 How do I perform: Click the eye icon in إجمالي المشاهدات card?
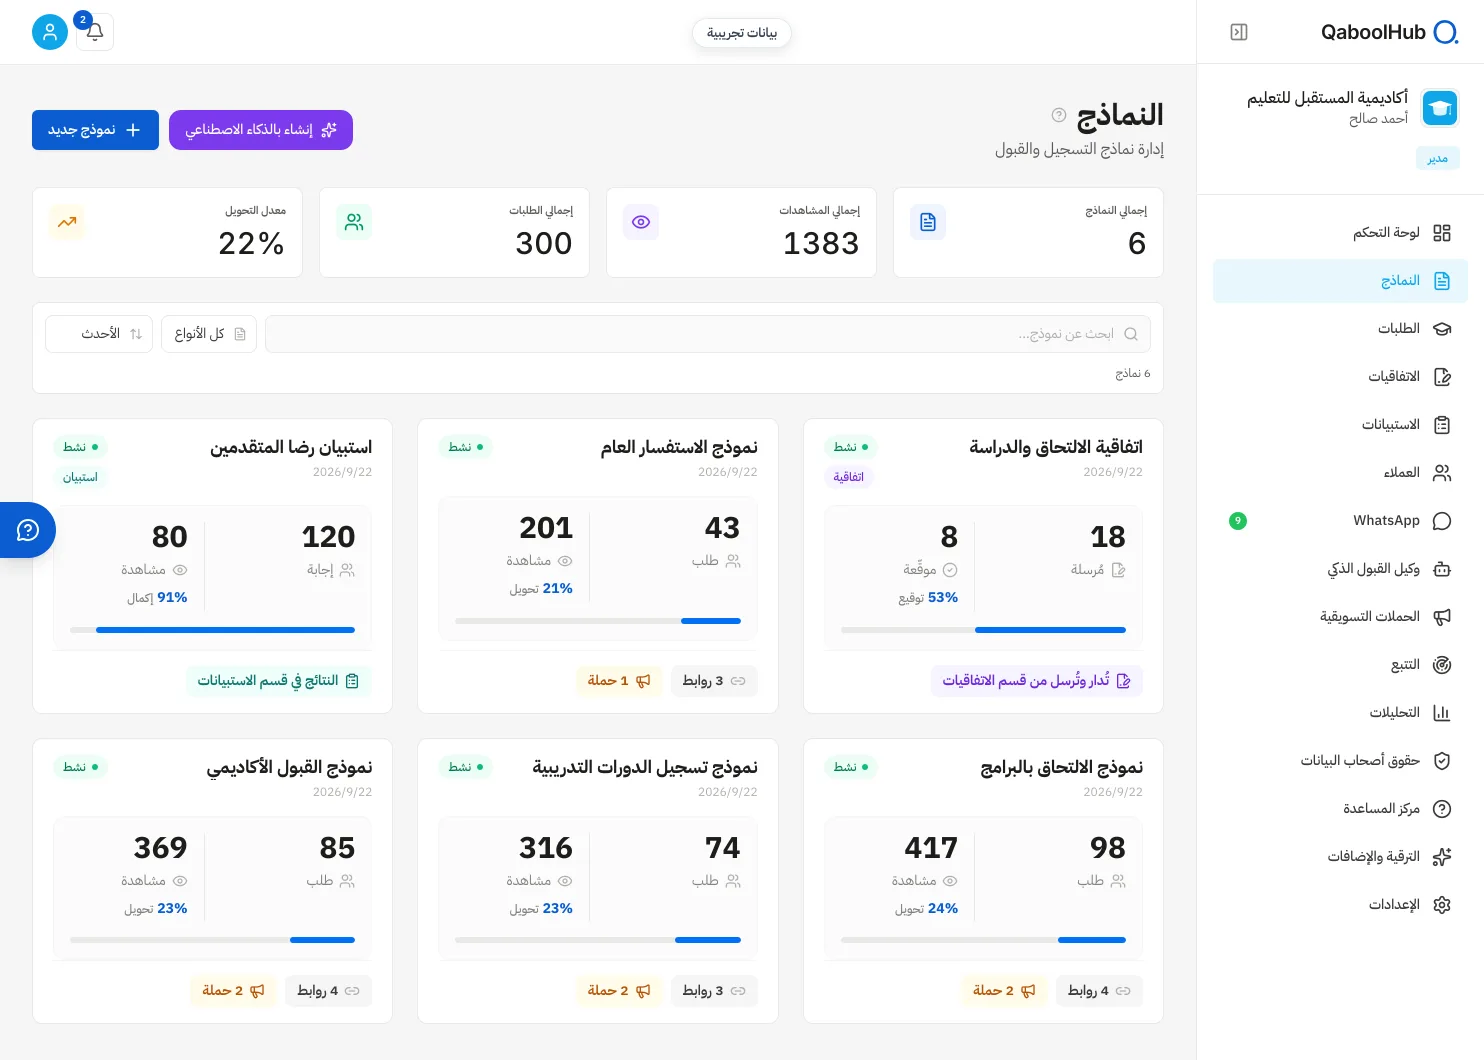coord(641,222)
